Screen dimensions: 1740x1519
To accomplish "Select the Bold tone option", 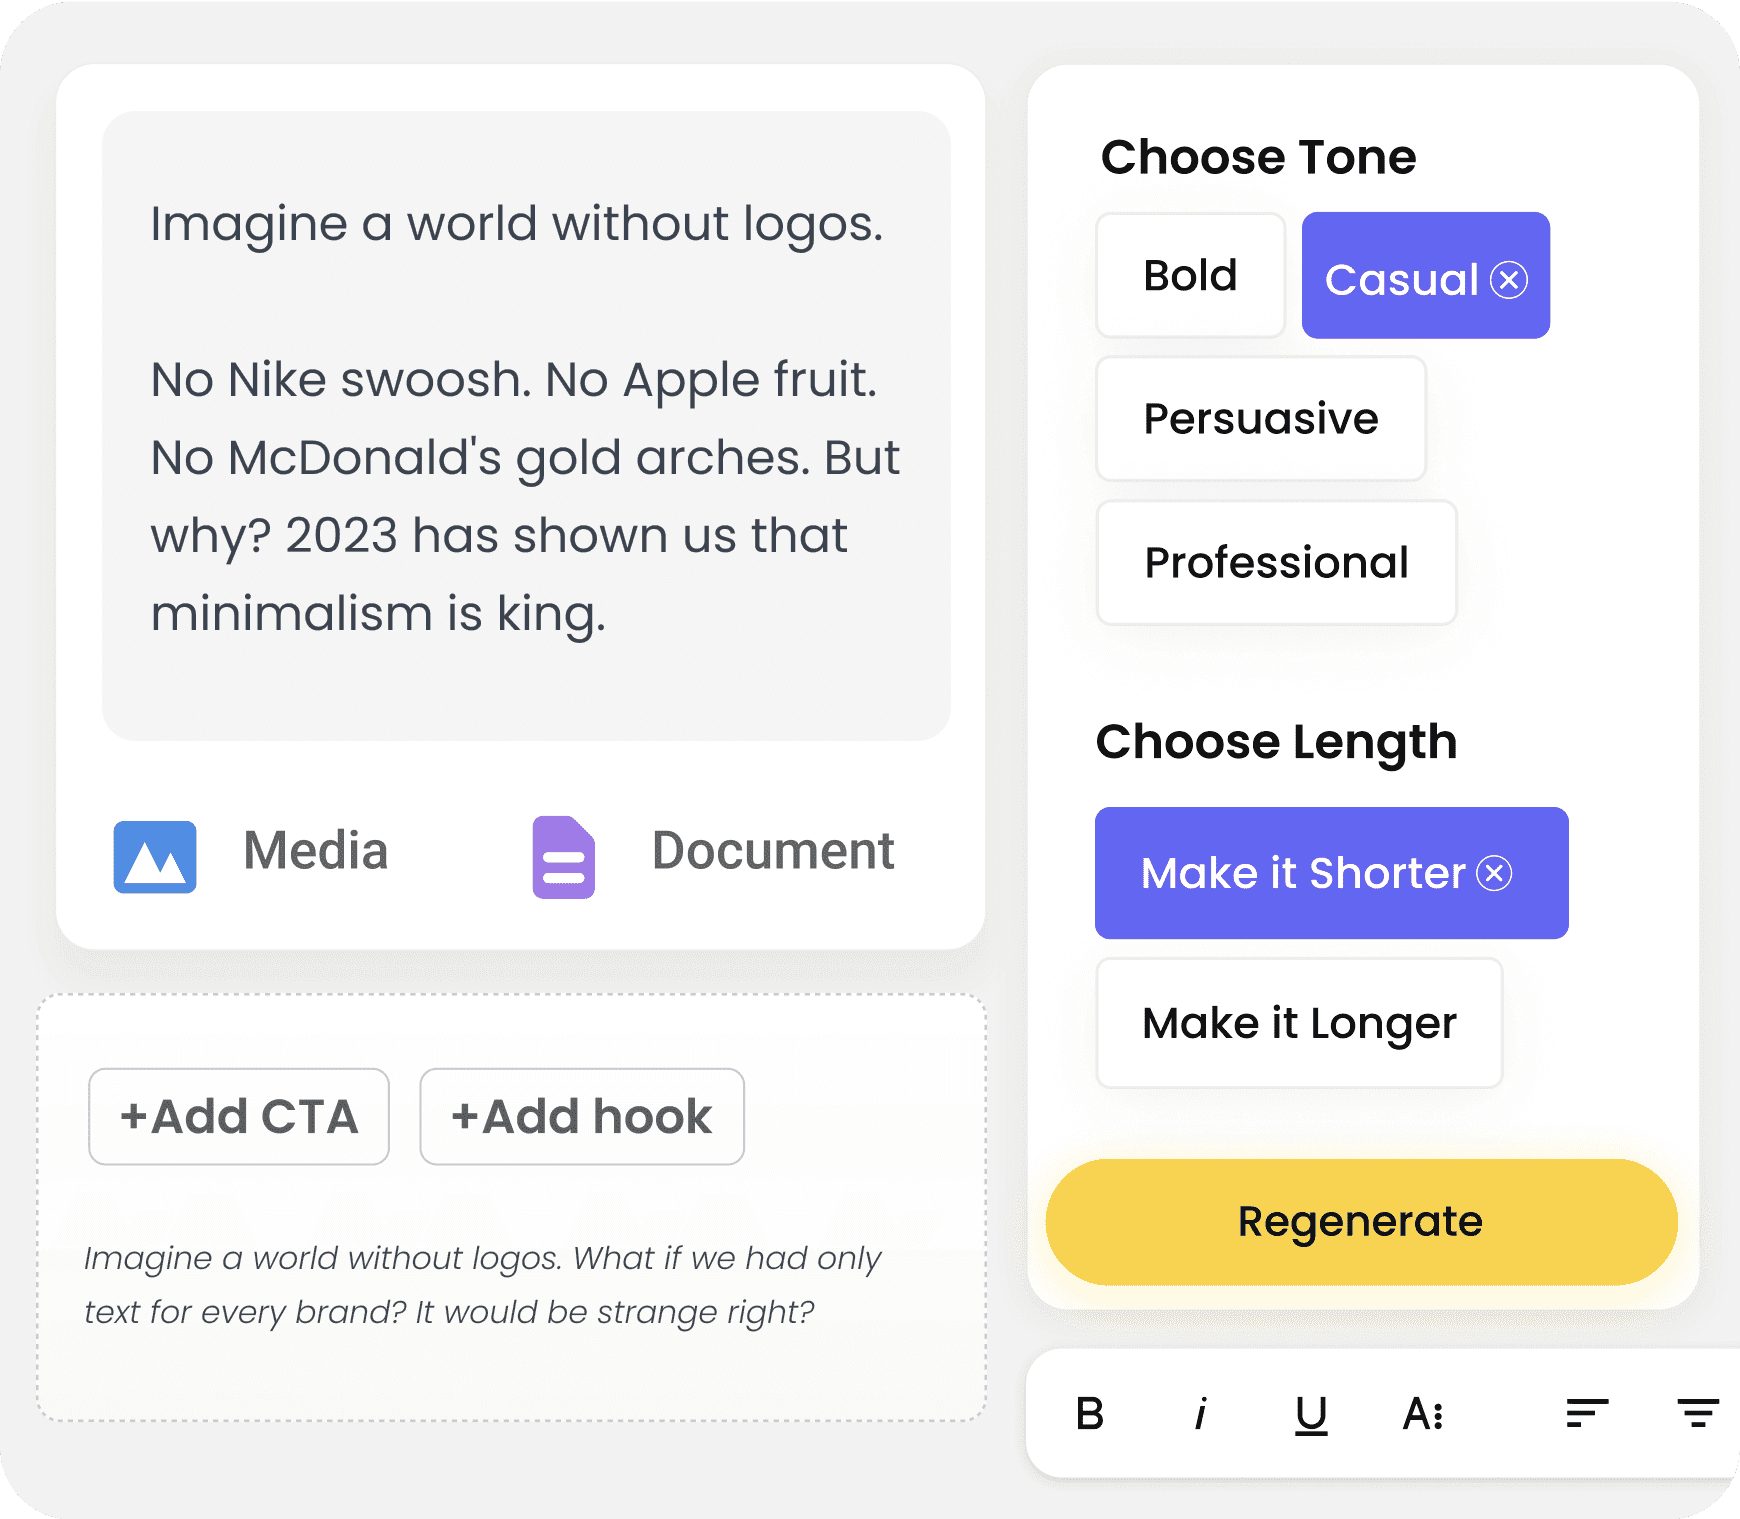I will point(1190,275).
